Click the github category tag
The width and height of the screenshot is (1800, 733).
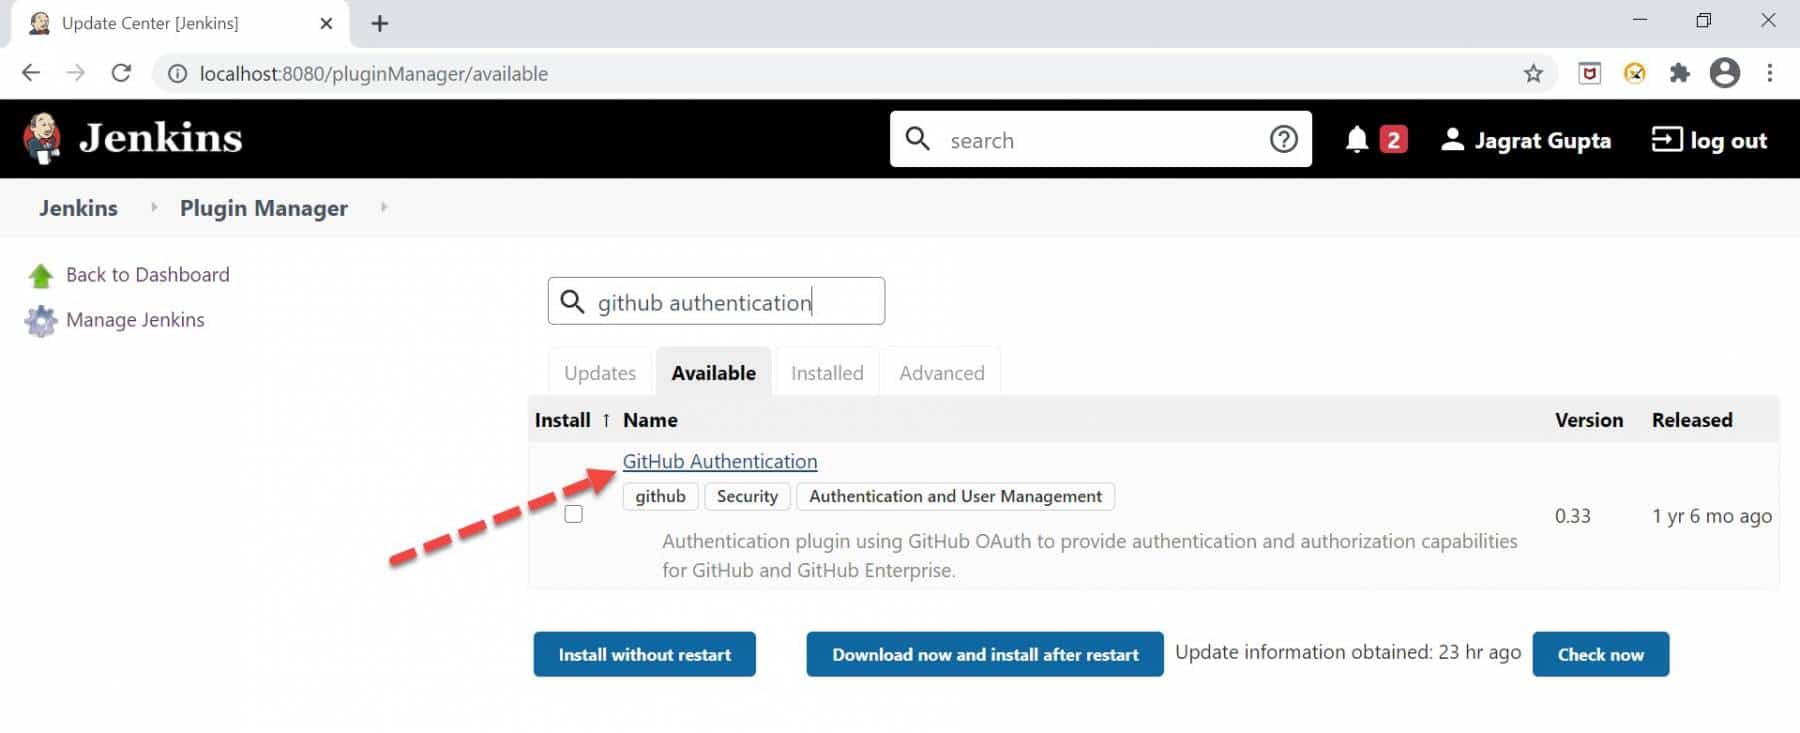[661, 496]
